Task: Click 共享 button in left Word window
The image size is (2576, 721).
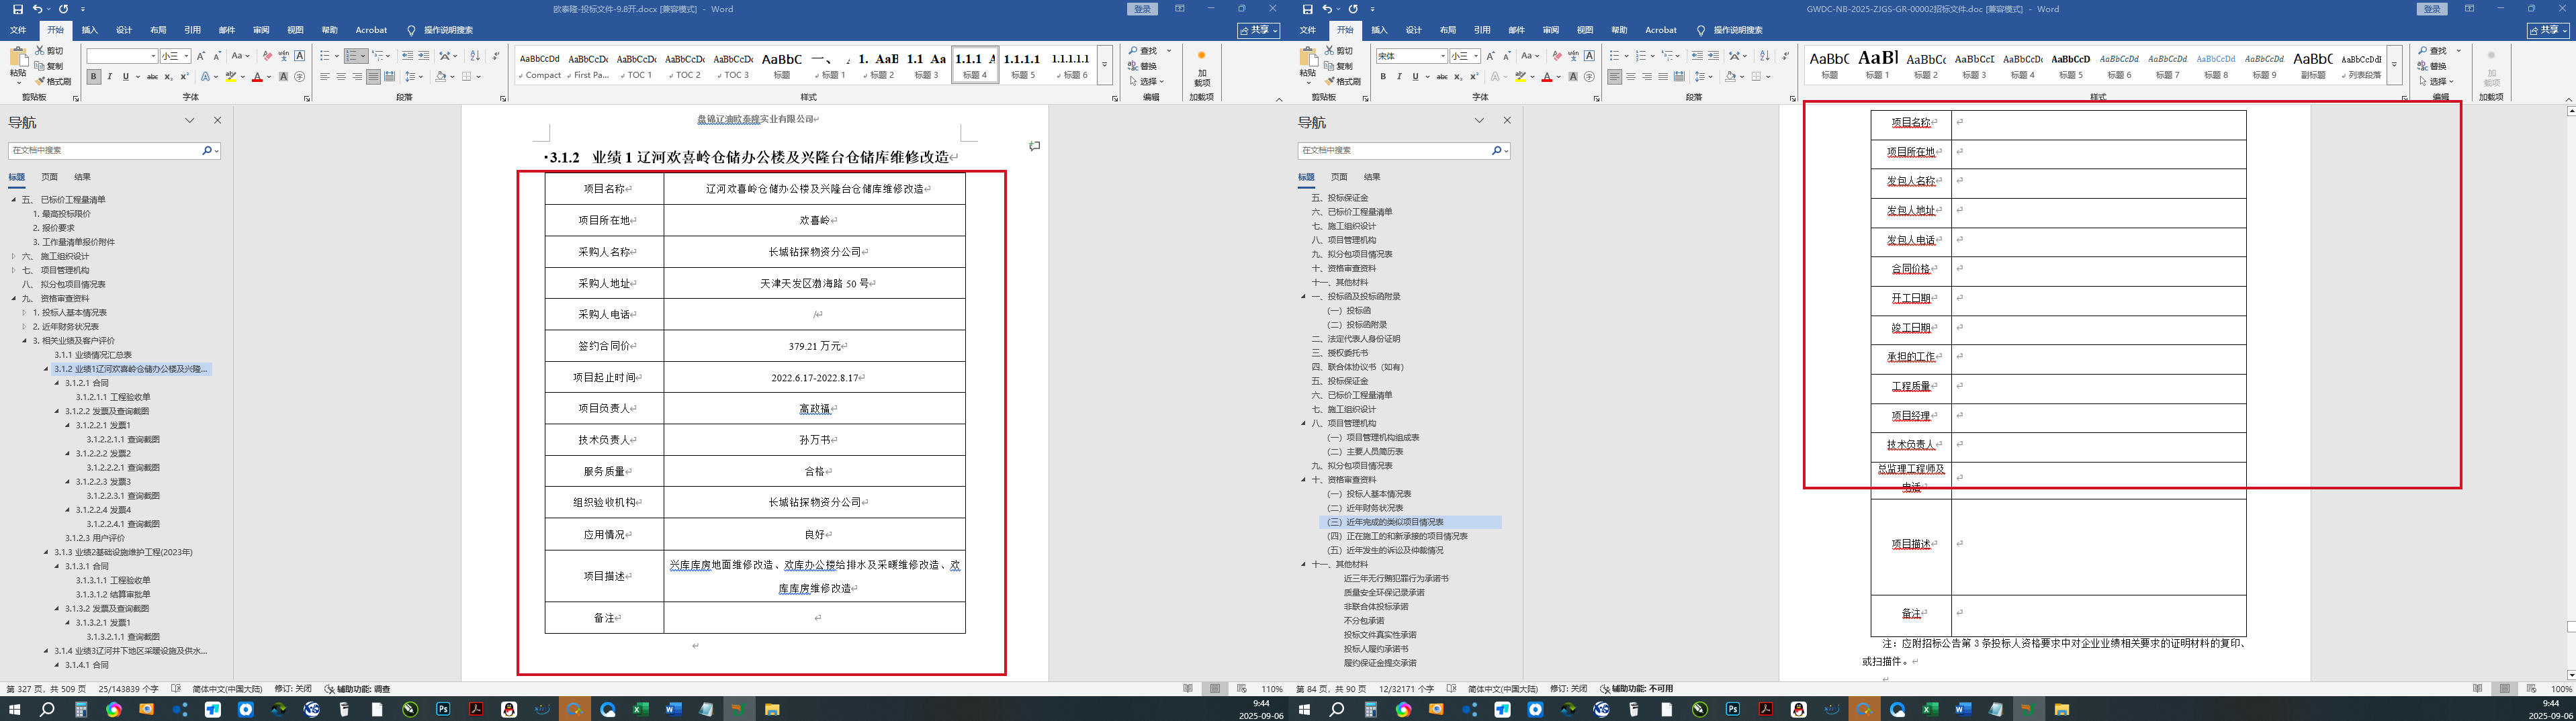Action: (1258, 31)
